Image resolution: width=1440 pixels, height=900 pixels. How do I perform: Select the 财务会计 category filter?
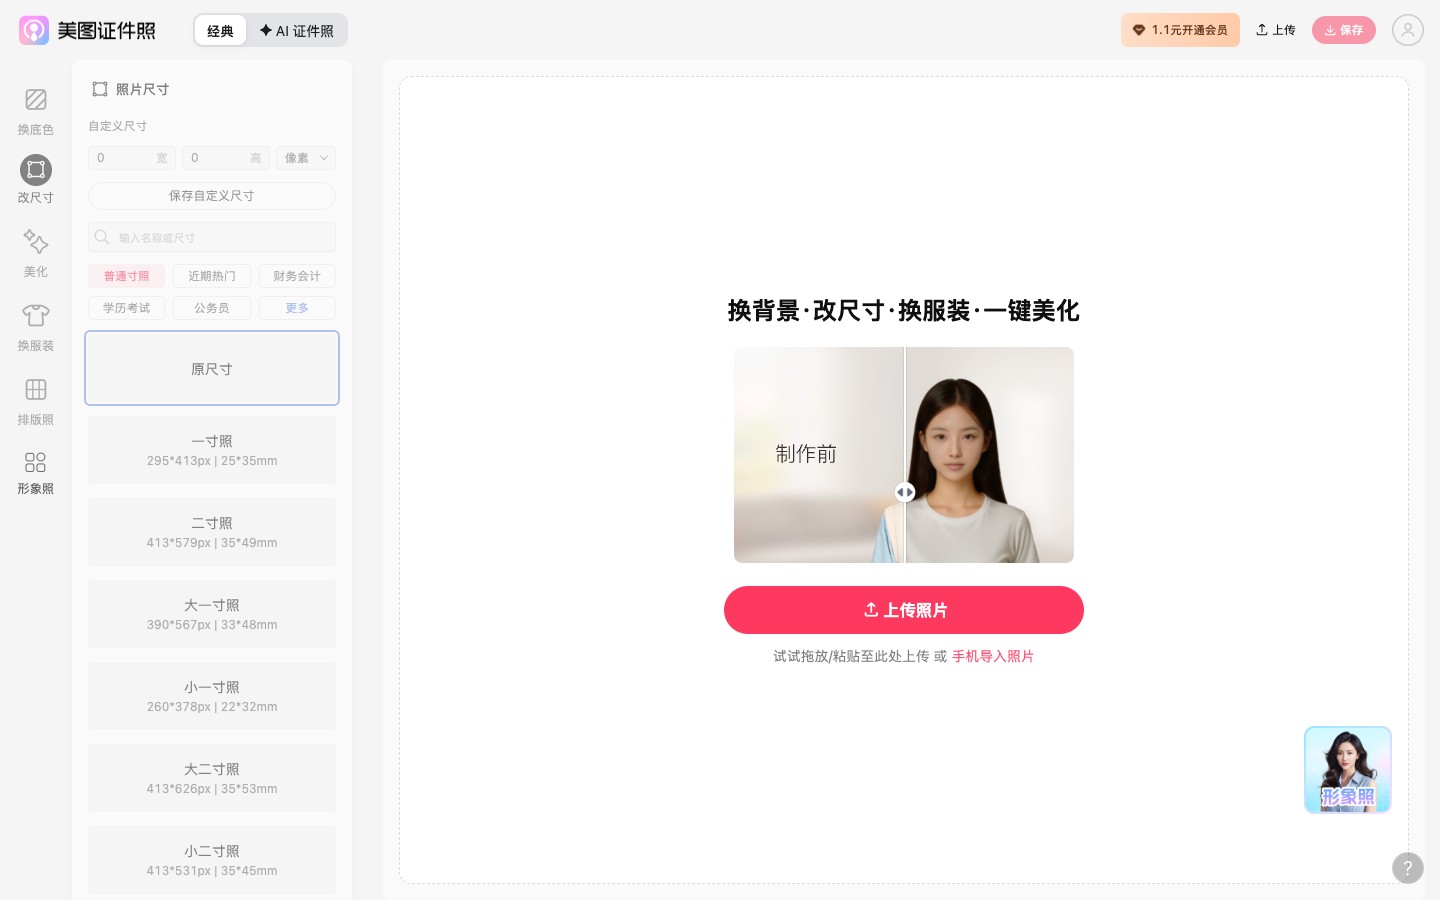click(x=297, y=276)
